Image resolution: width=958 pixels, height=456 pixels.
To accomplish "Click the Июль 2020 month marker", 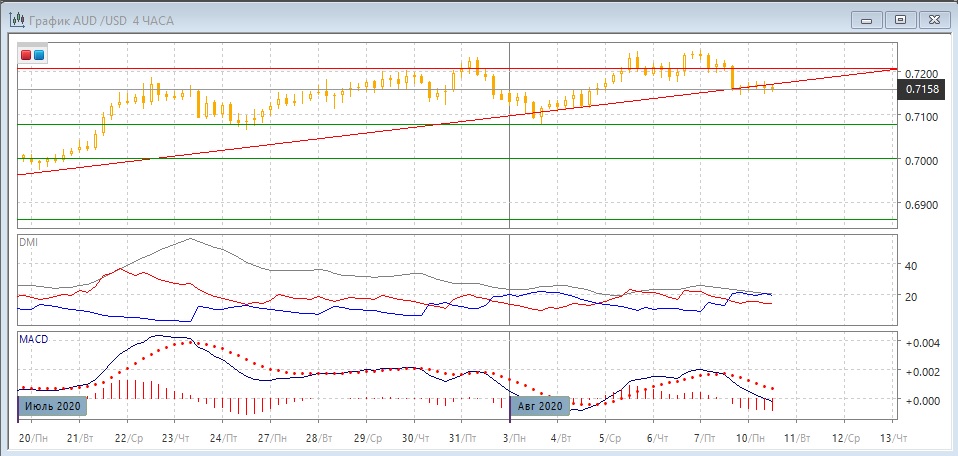I will [52, 406].
